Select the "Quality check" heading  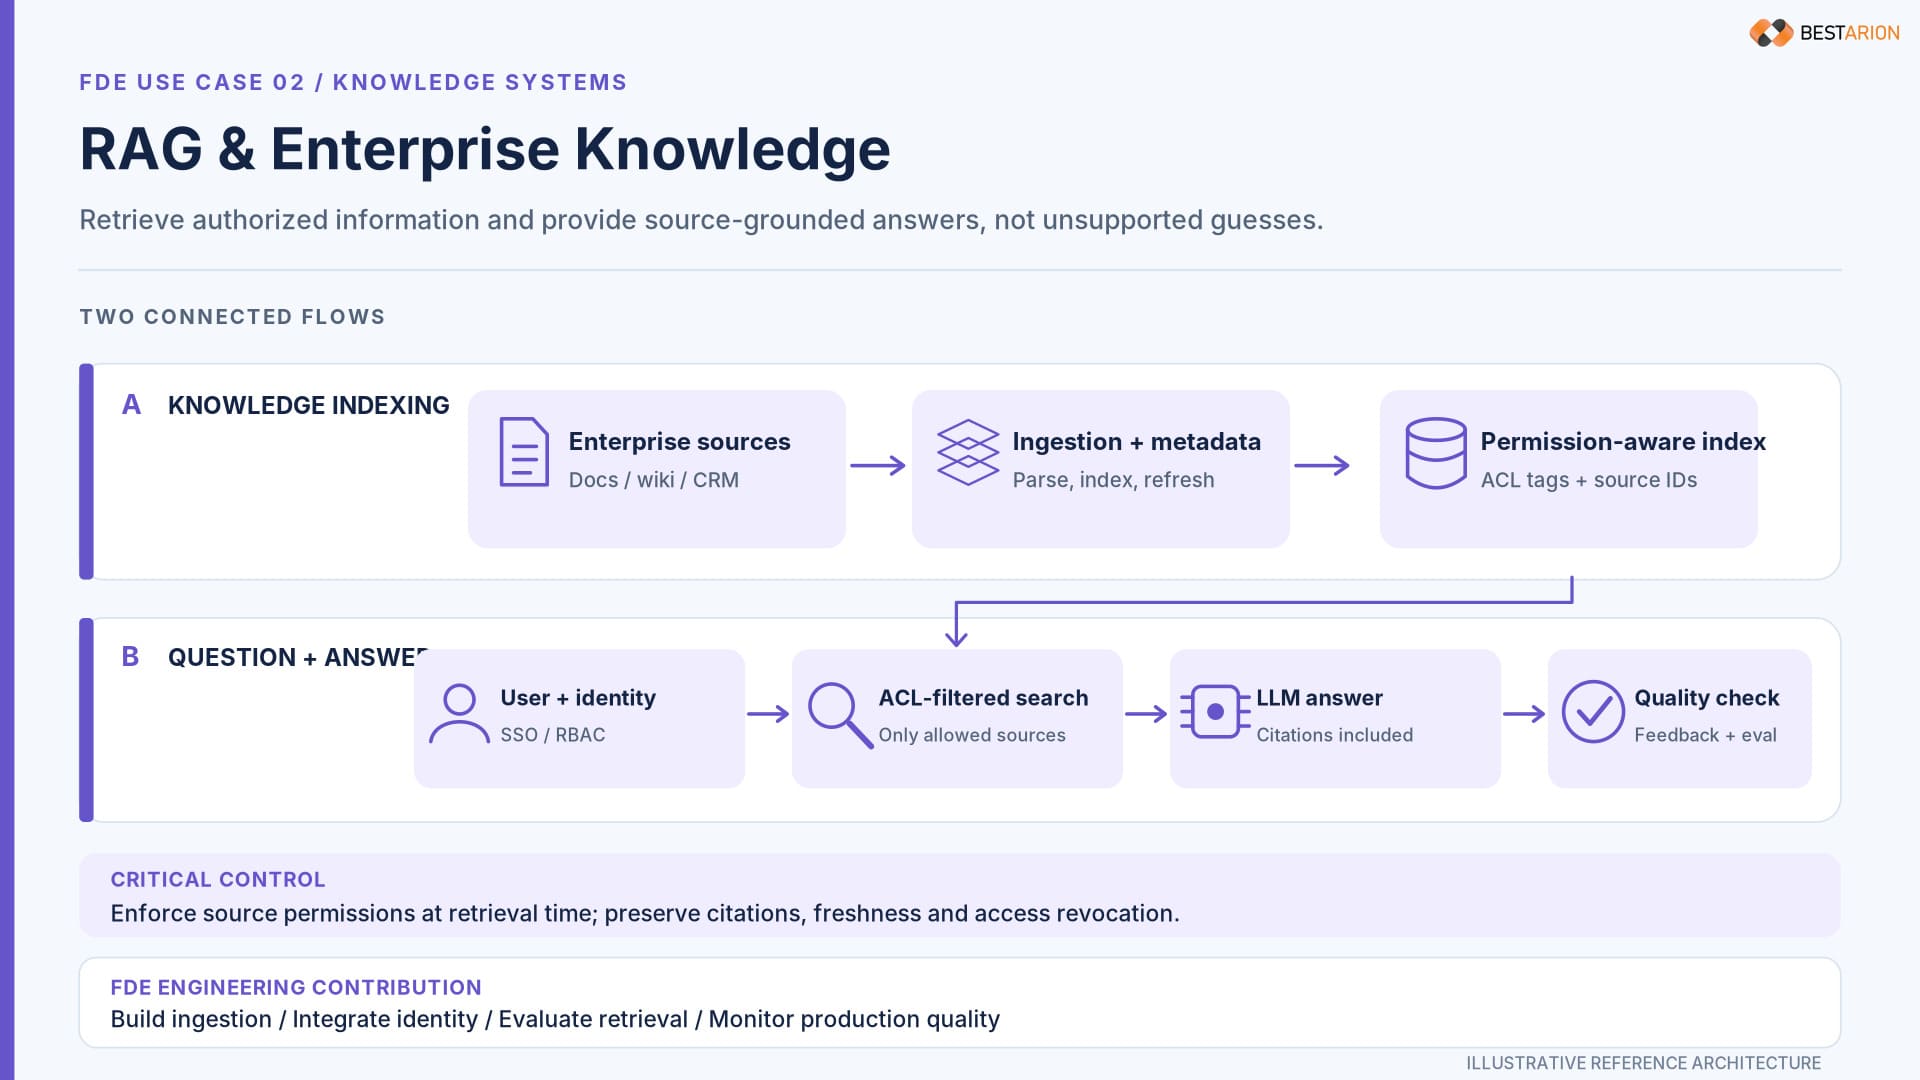[x=1706, y=697]
